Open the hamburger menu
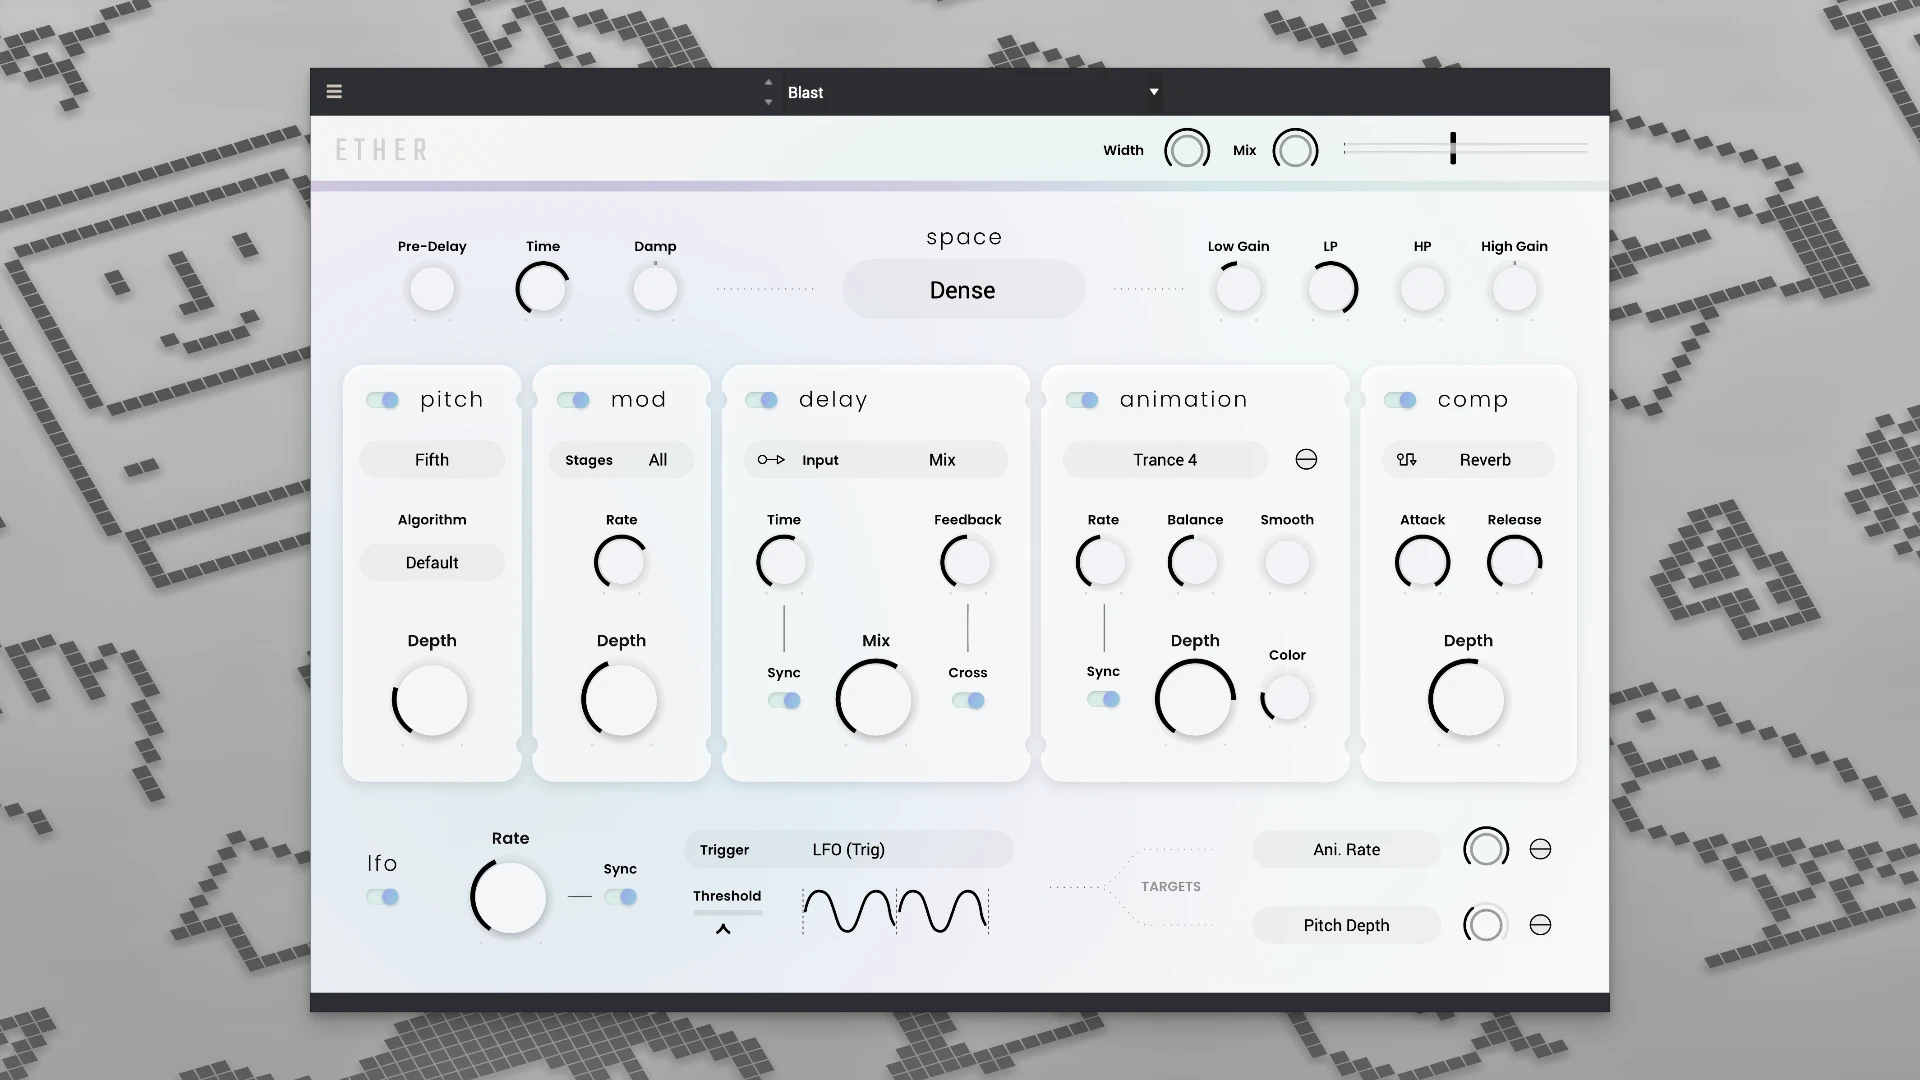 coord(334,91)
